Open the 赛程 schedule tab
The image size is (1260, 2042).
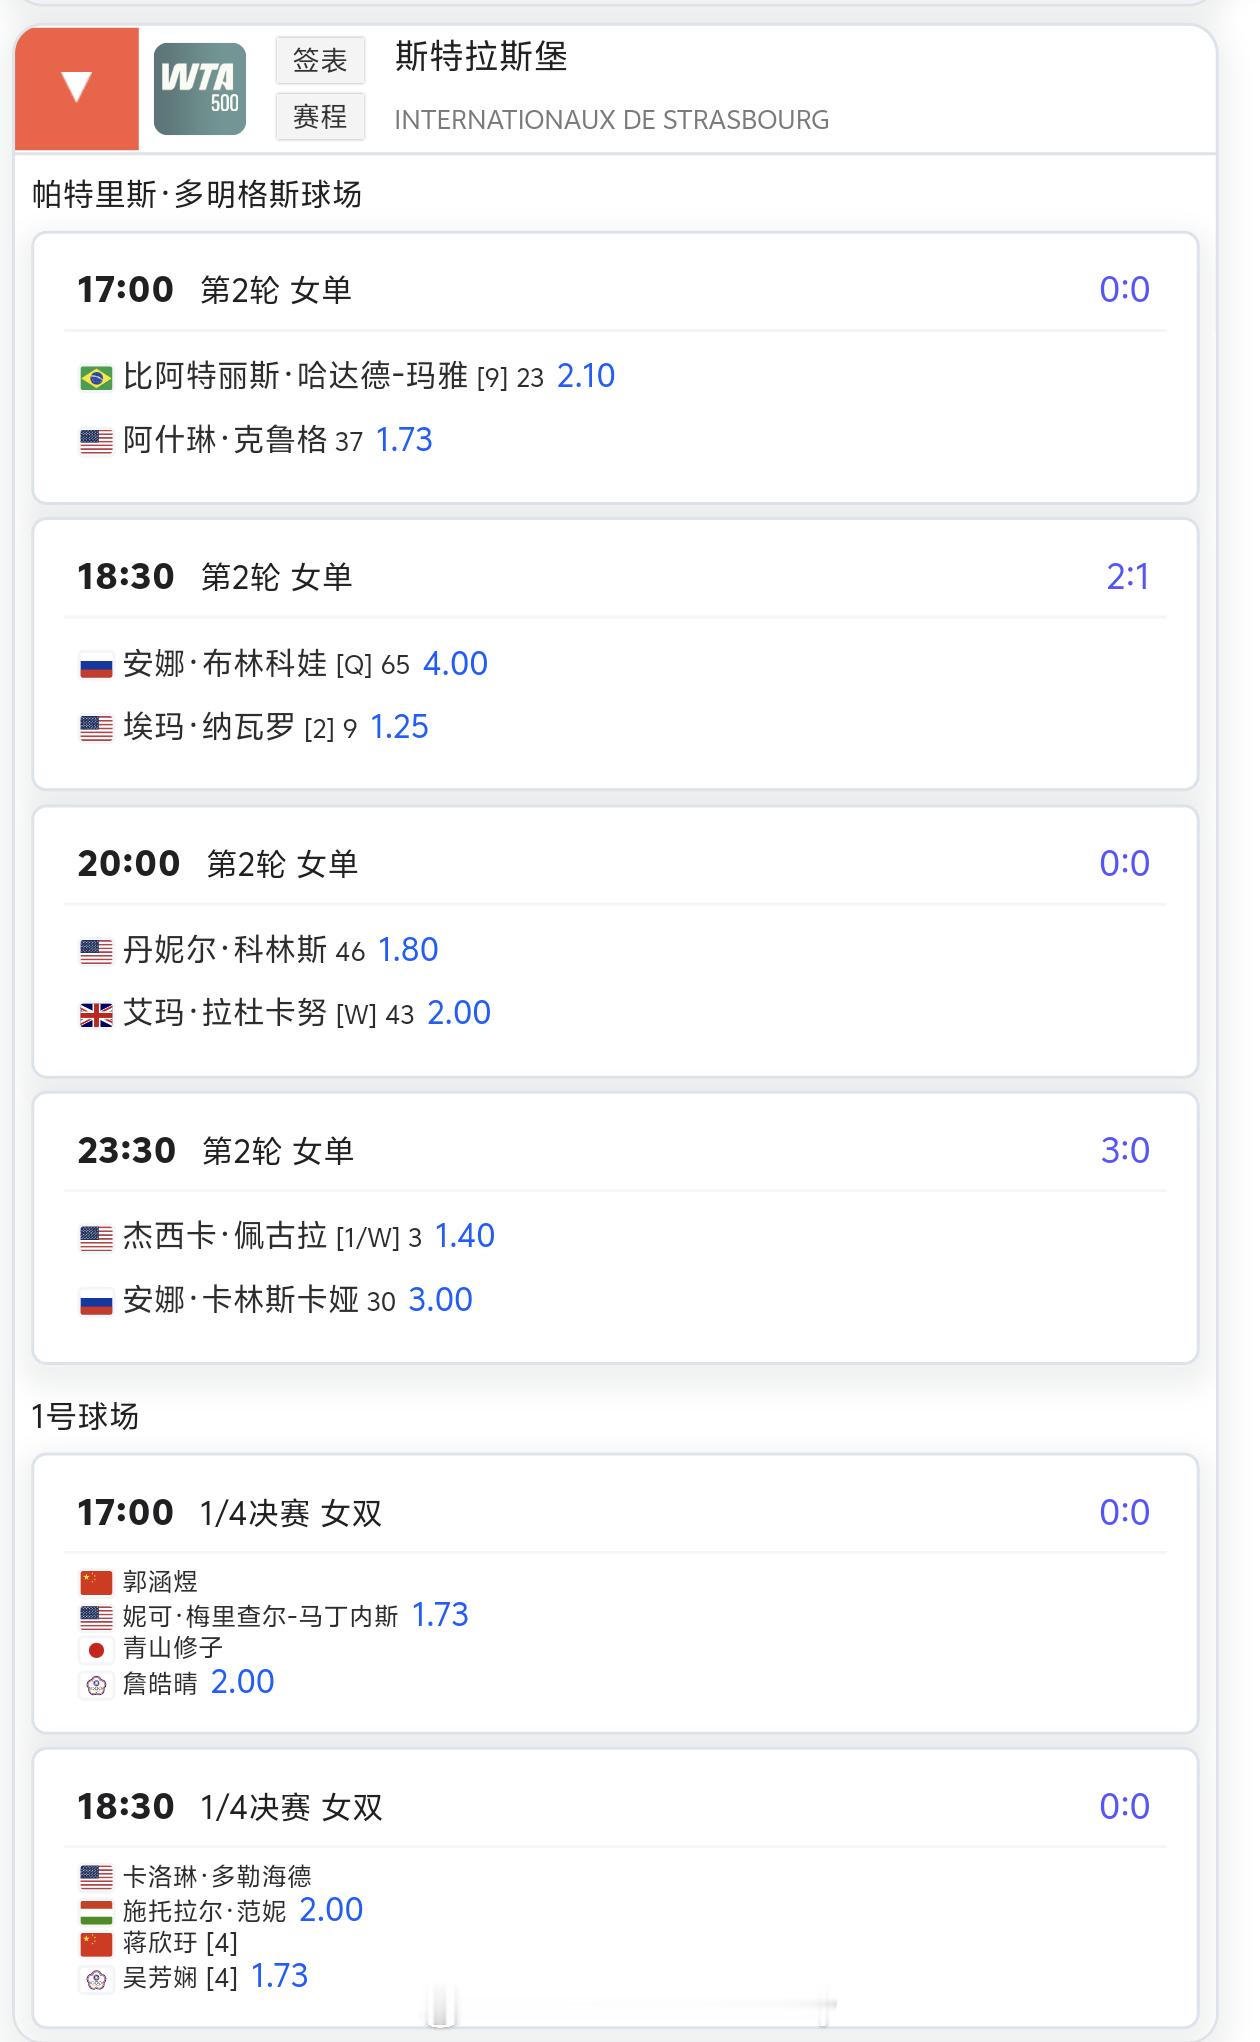[x=320, y=117]
